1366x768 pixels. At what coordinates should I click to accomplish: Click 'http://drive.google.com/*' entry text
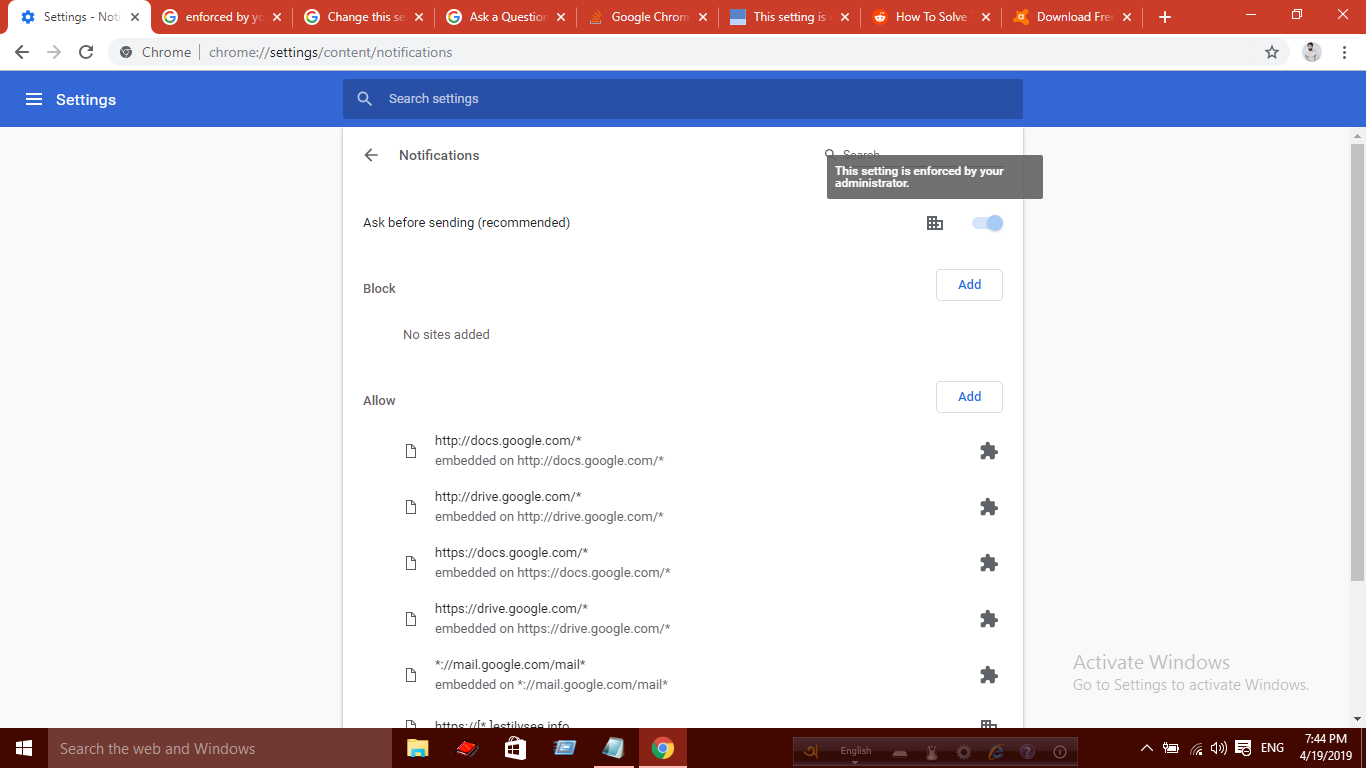508,497
